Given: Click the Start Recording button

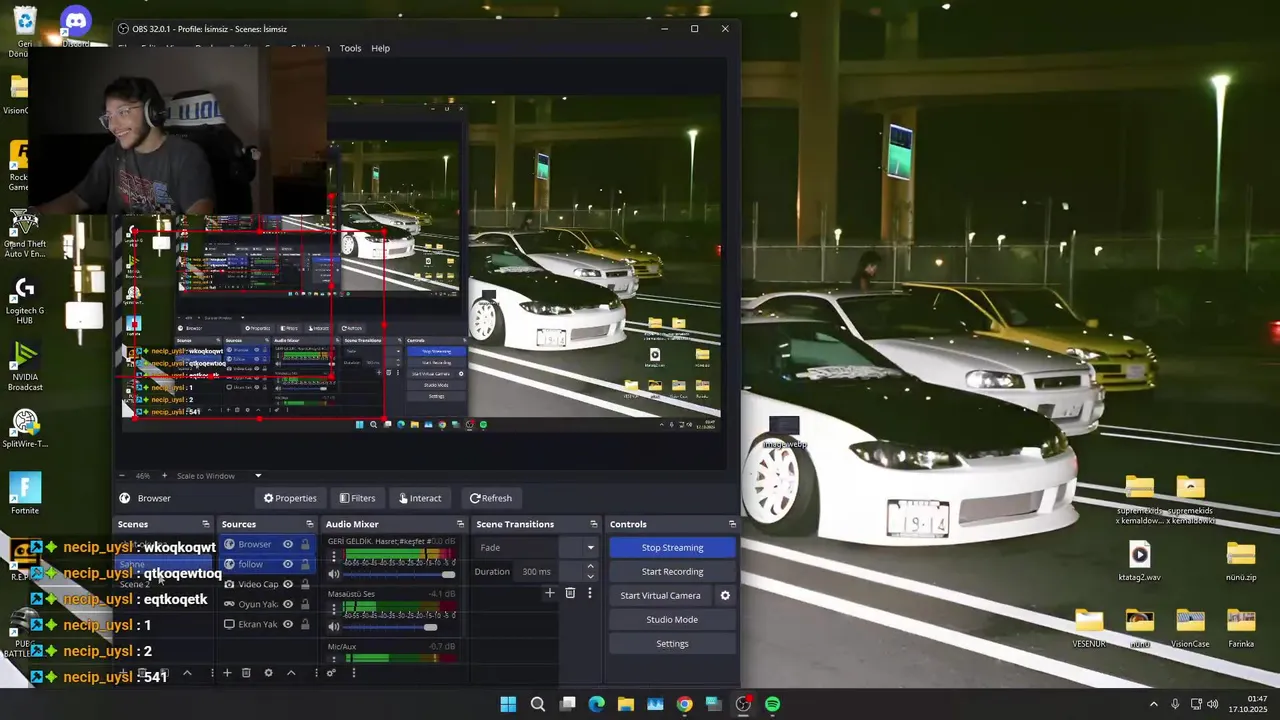Looking at the screenshot, I should 672,571.
